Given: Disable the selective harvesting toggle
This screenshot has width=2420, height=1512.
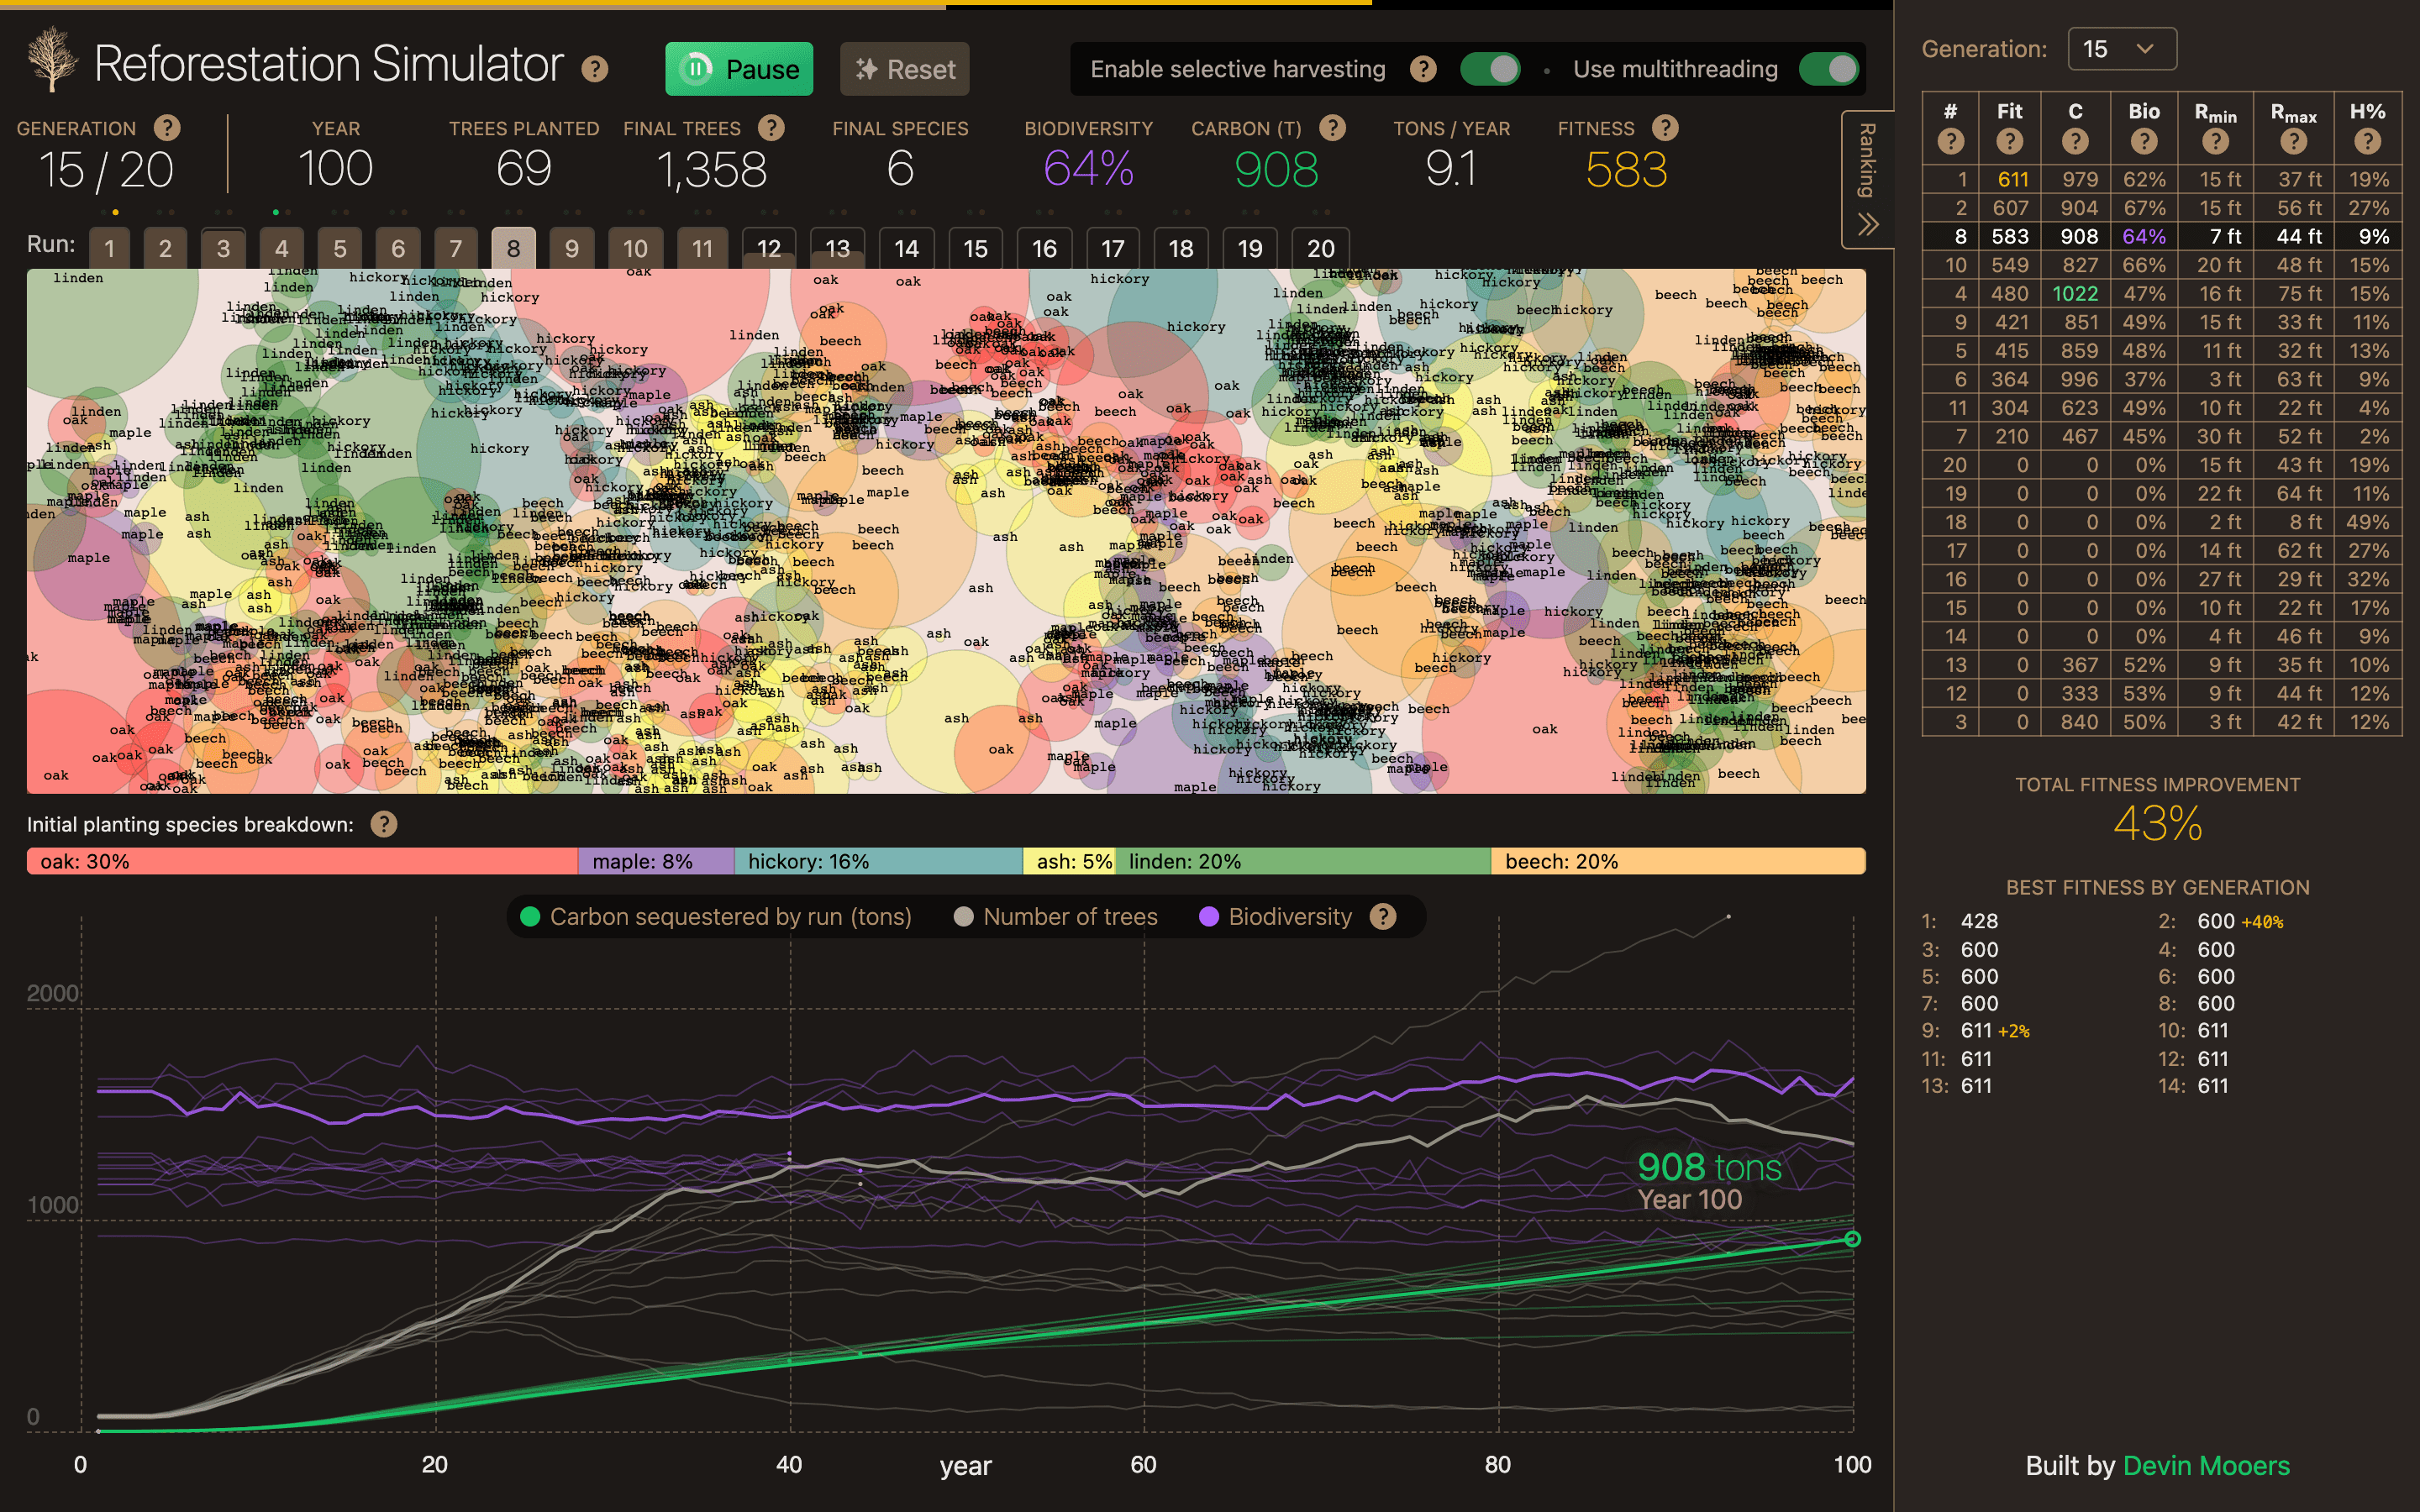Looking at the screenshot, I should coord(1490,69).
